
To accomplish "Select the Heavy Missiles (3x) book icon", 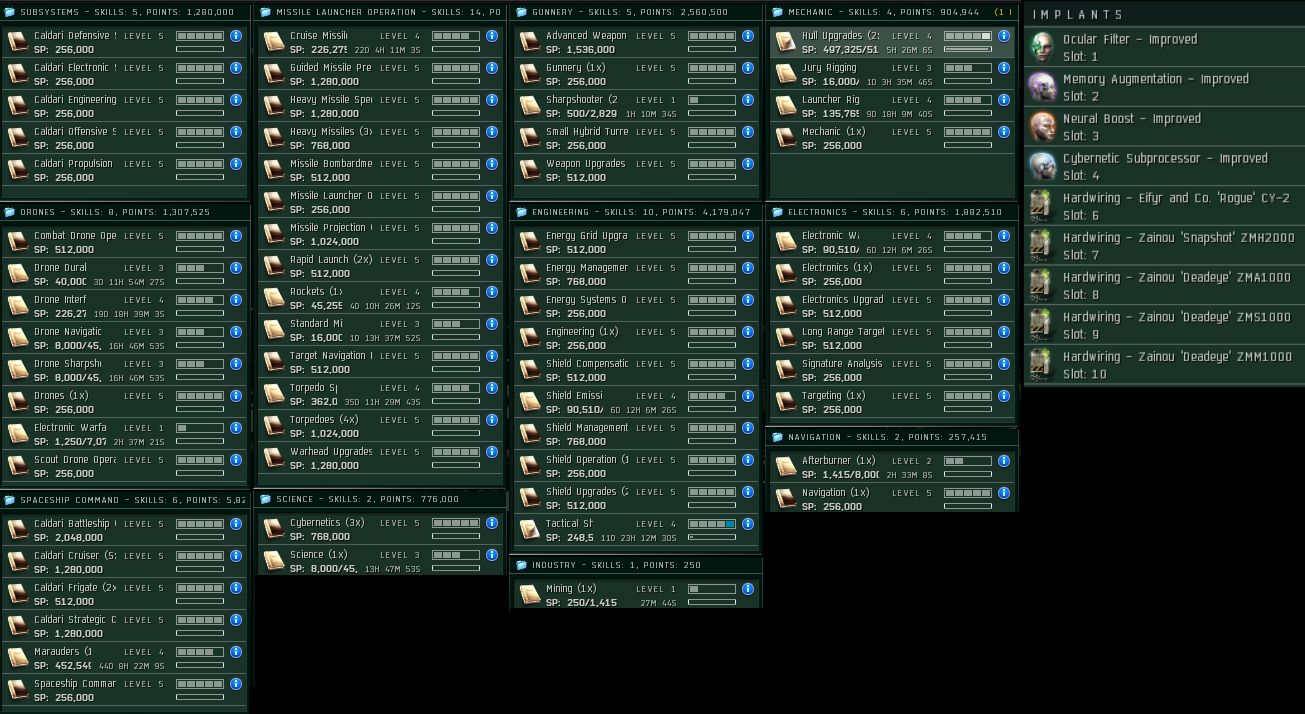I will 273,138.
